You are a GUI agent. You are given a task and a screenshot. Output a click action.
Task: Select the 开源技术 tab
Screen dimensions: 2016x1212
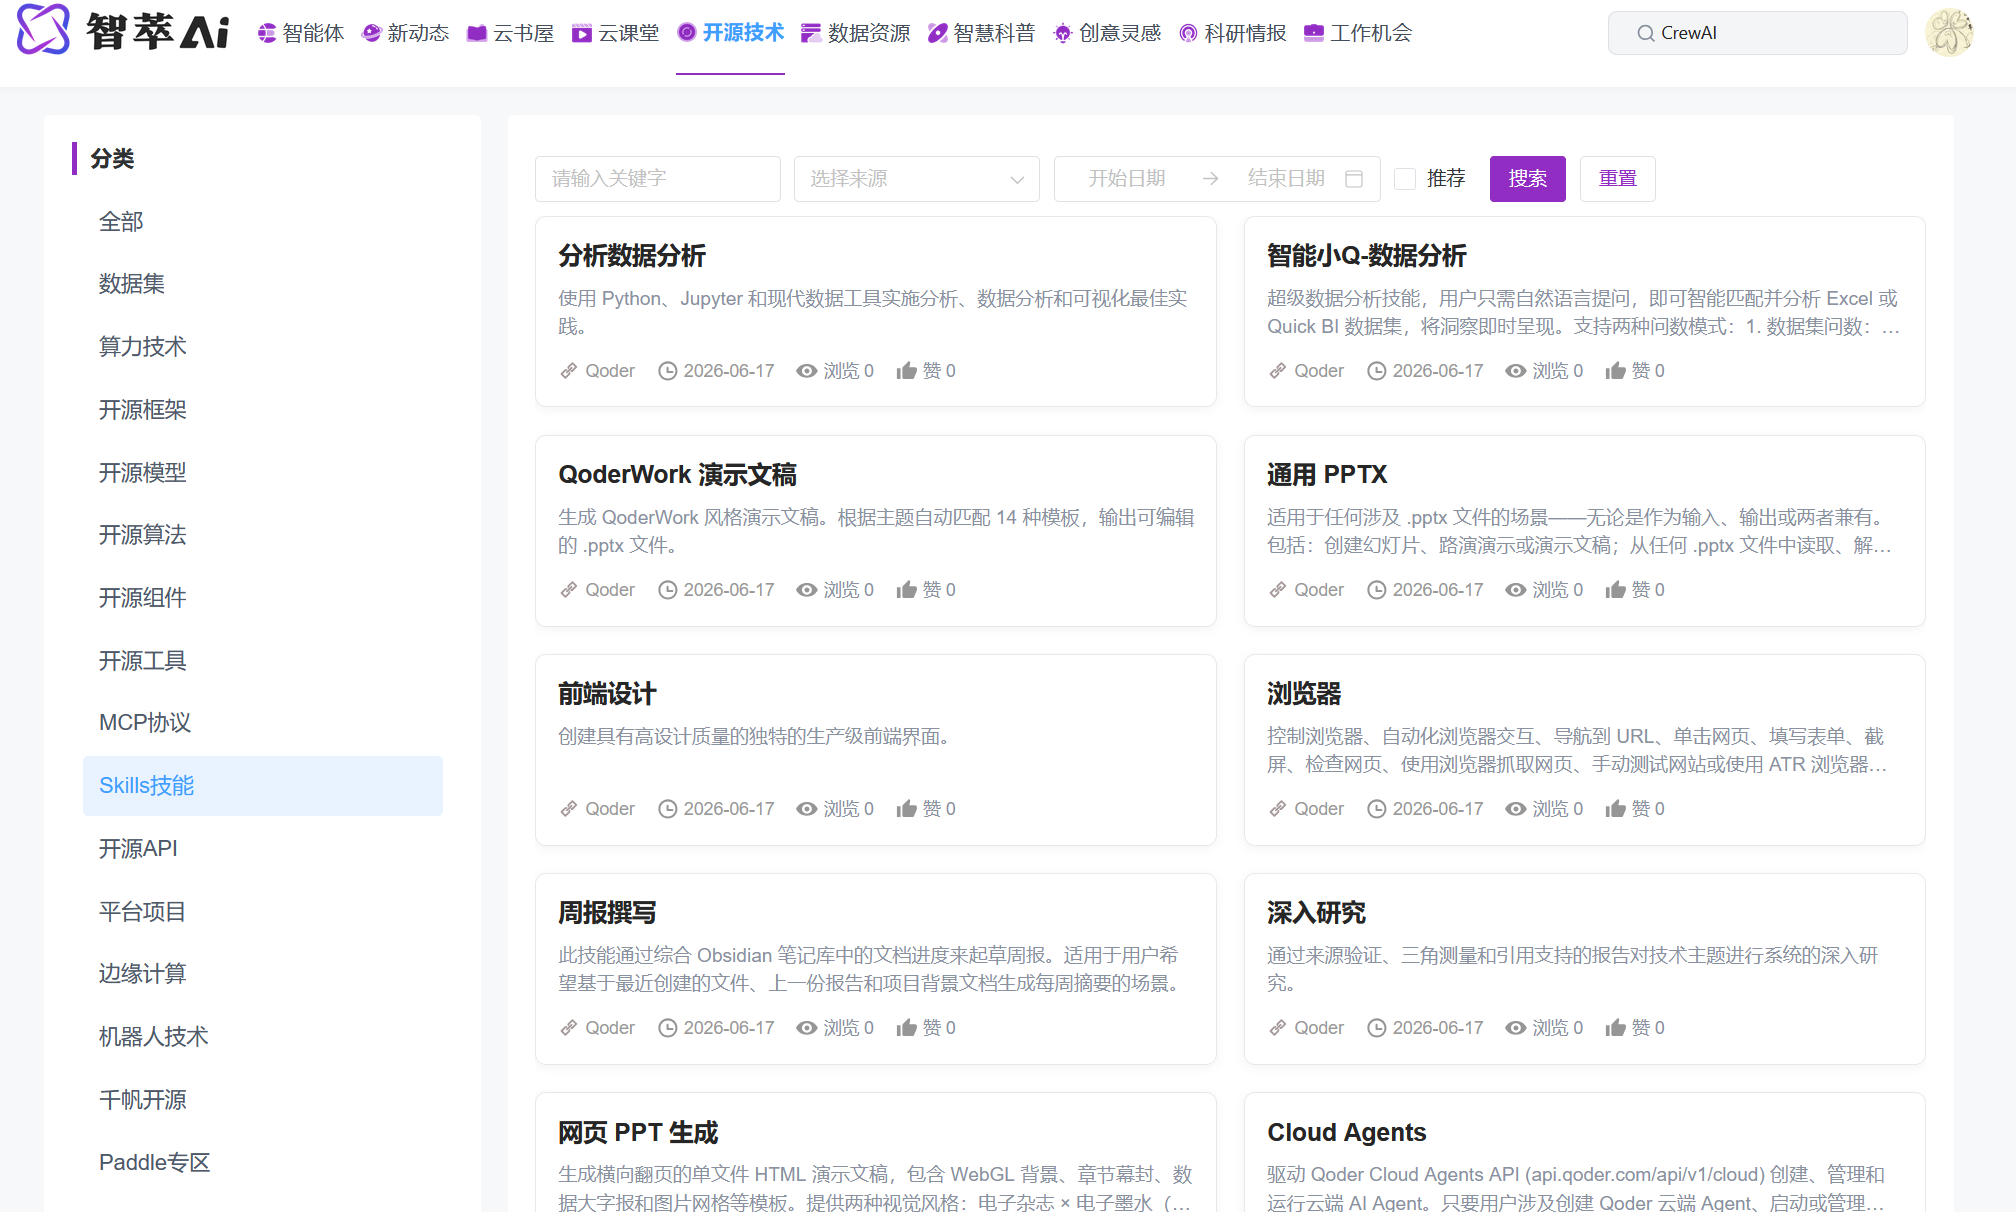pyautogui.click(x=730, y=33)
